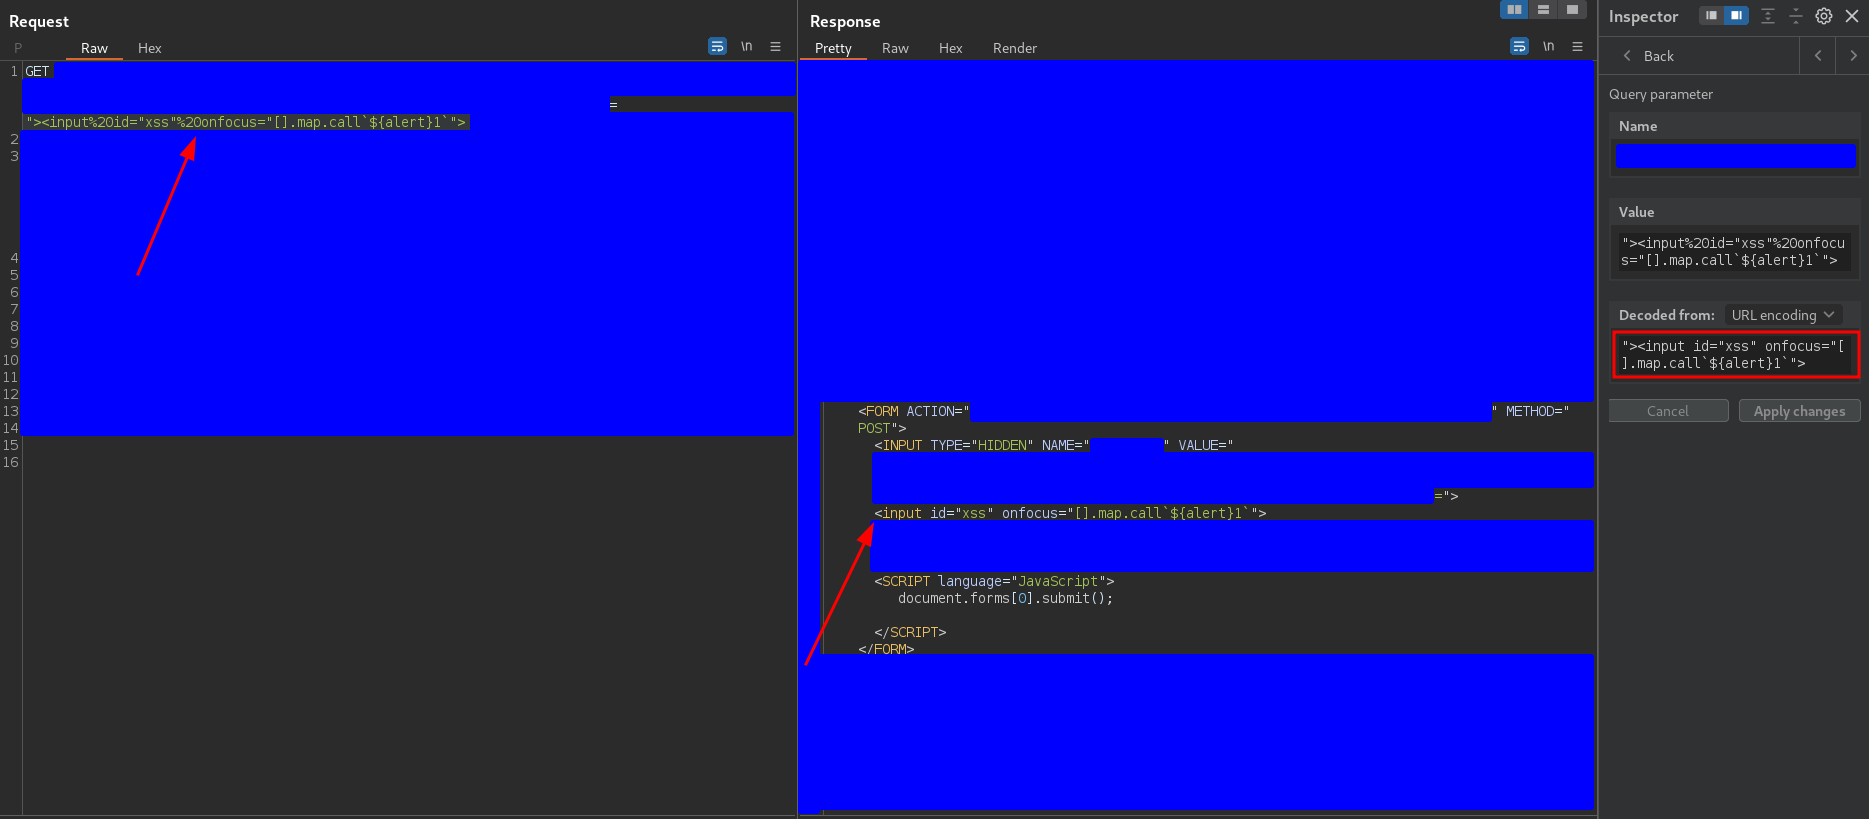
Task: Expand all Inspector sections
Action: 1768,16
